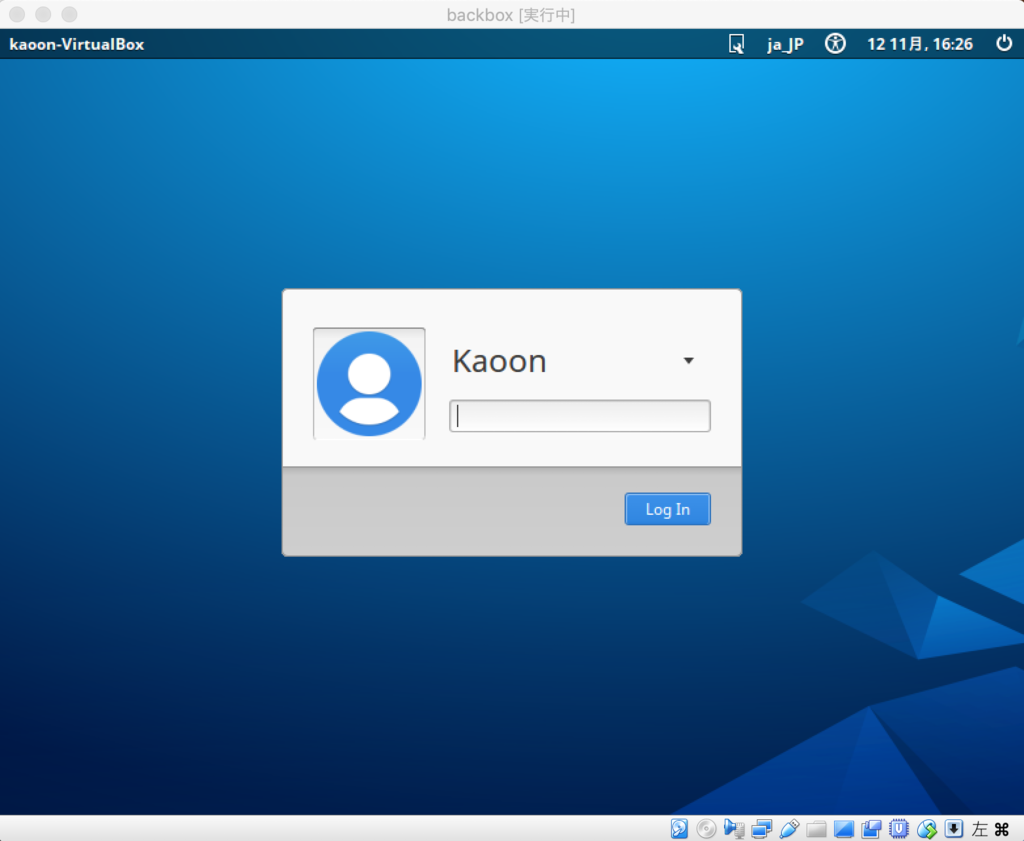Expand the Kaoon user dropdown arrow
Viewport: 1024px width, 841px height.
tap(688, 360)
